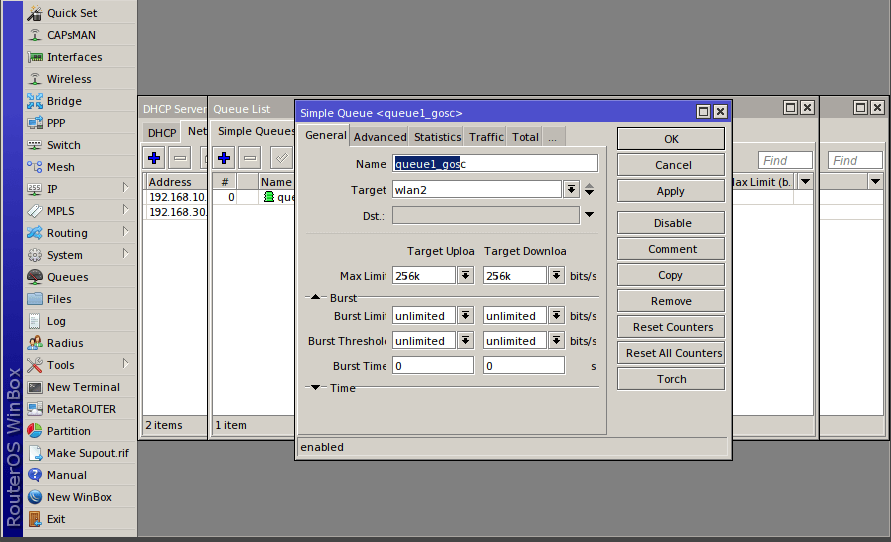Click the Exit icon in sidebar

click(35, 519)
